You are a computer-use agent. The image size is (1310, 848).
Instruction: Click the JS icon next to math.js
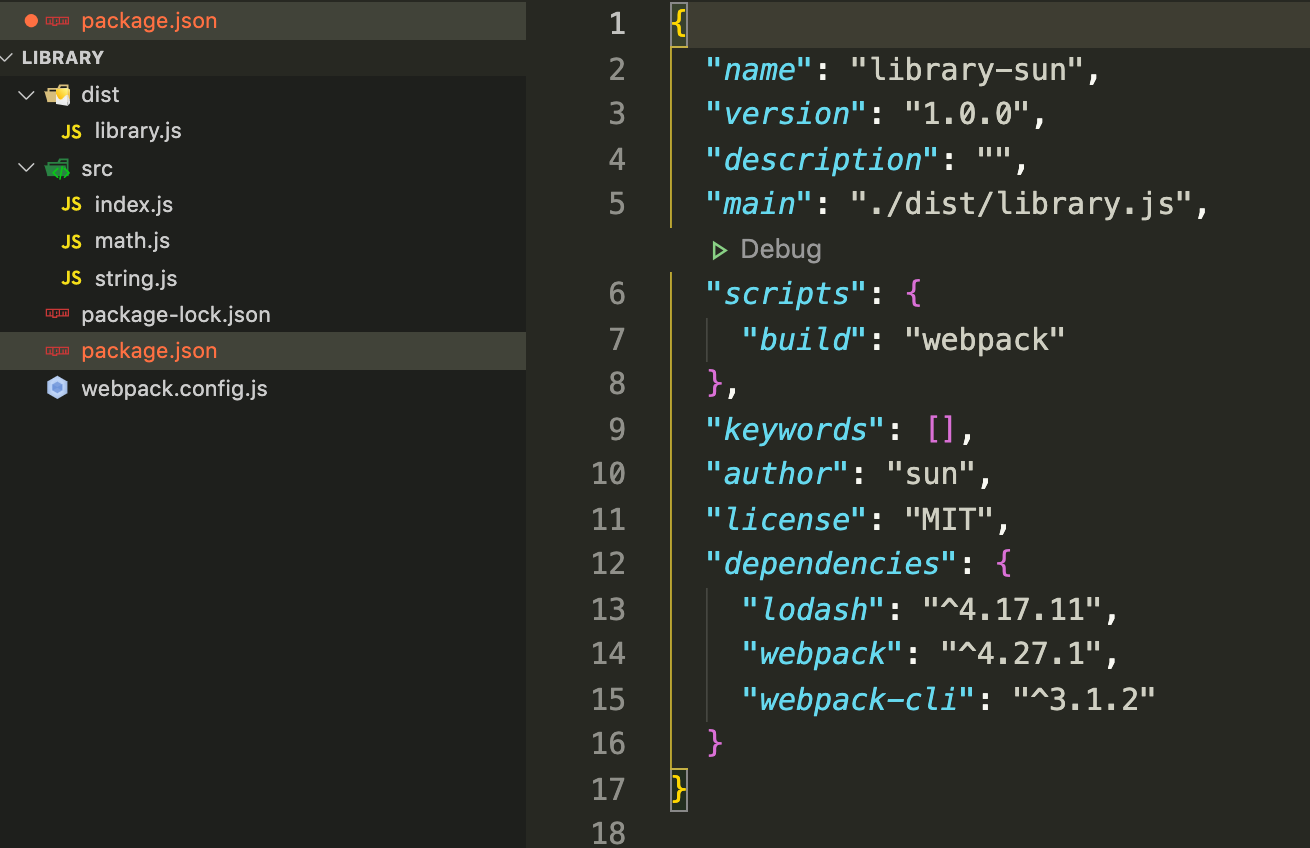(x=69, y=240)
